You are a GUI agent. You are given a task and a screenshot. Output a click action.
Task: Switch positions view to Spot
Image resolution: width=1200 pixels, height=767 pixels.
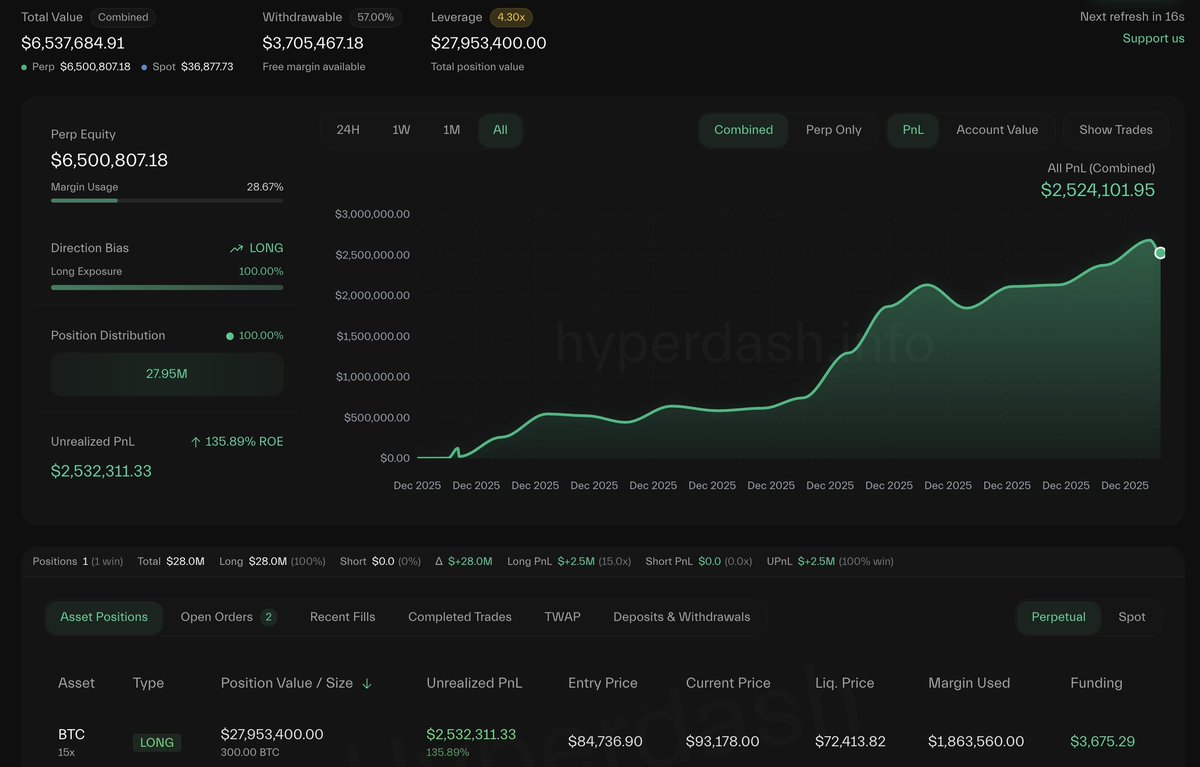tap(1131, 617)
